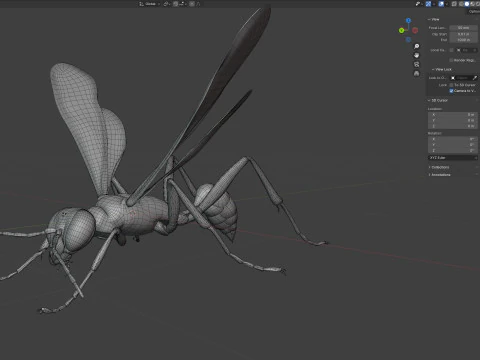Viewport: 480px width, 360px height.
Task: Toggle the camera view icon
Action: click(x=417, y=64)
